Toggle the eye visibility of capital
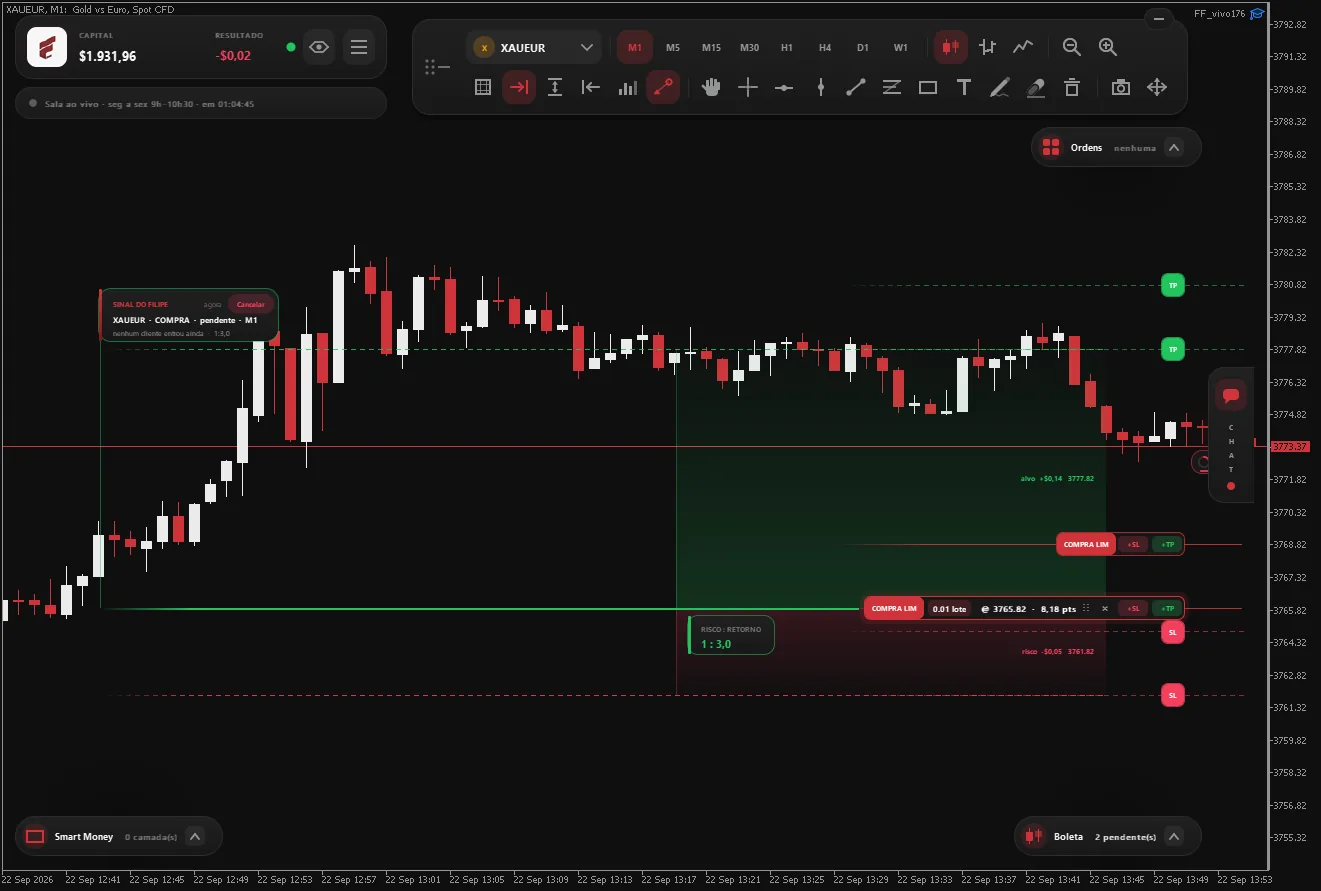Screen dimensions: 1321x891 pos(319,46)
